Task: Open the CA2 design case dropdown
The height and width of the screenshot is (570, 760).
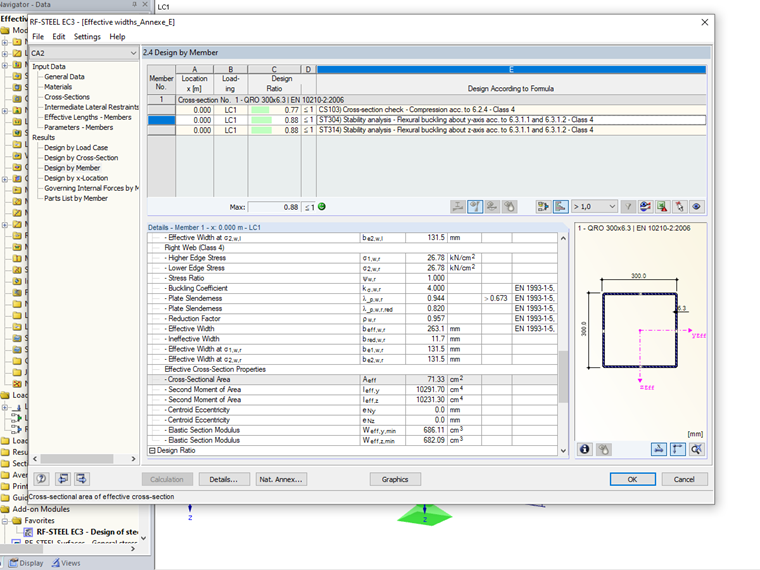Action: 87,52
